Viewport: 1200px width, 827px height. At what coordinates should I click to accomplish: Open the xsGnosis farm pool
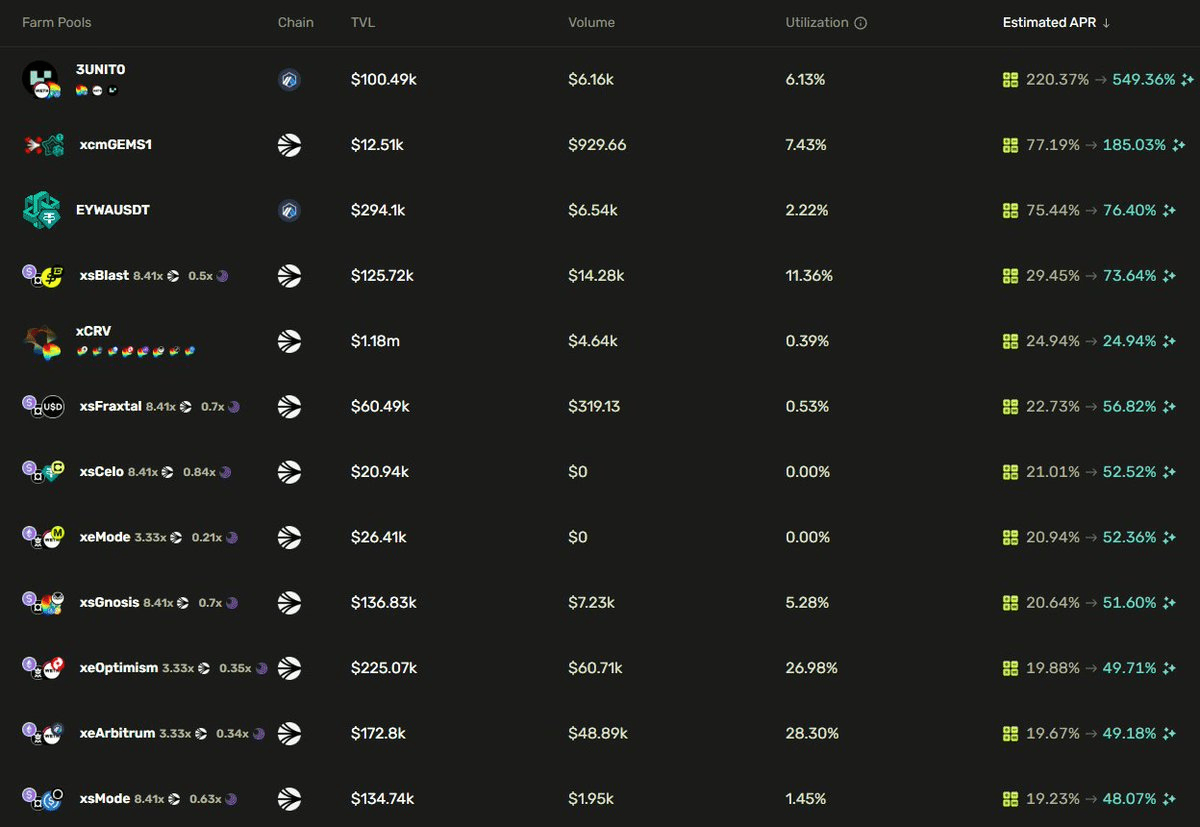coord(109,603)
